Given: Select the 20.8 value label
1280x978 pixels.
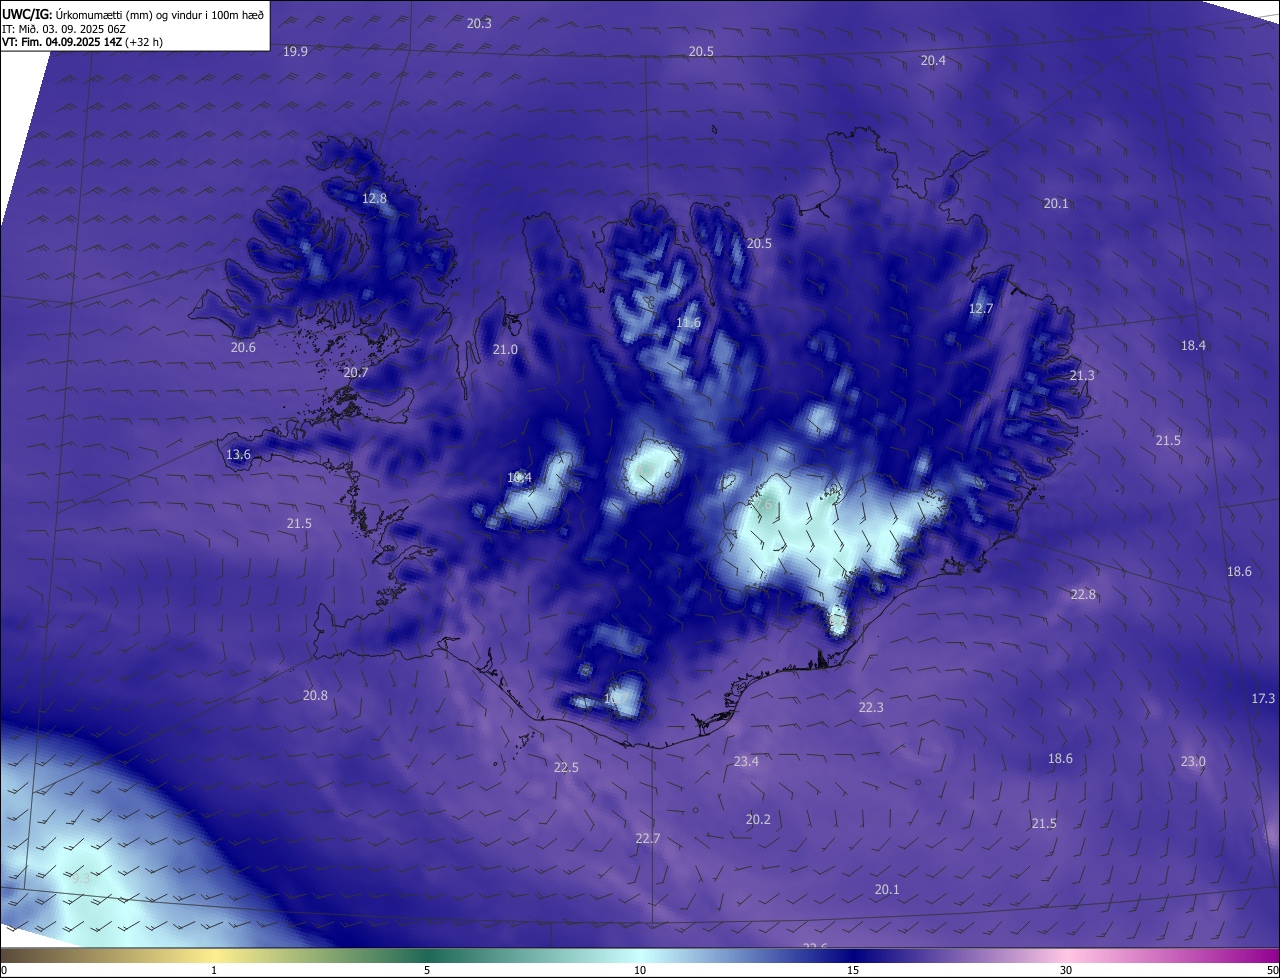Looking at the screenshot, I should [315, 695].
